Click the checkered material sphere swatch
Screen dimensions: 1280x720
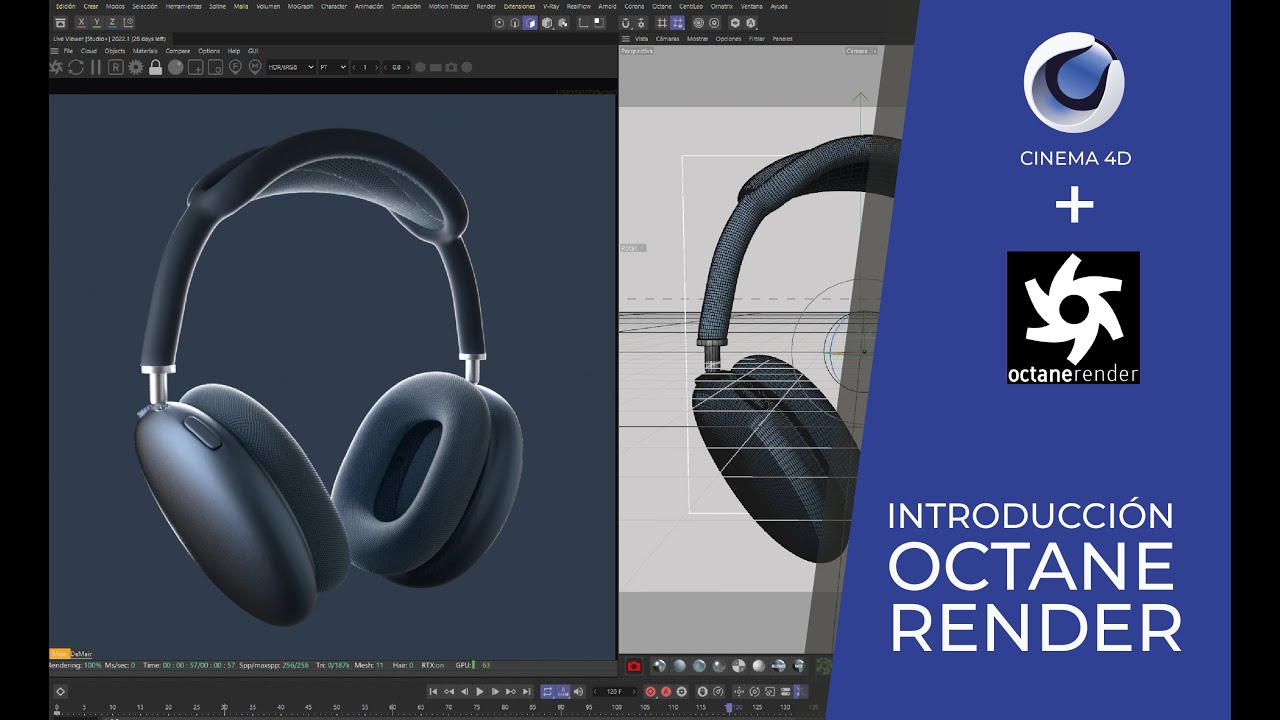tap(739, 666)
